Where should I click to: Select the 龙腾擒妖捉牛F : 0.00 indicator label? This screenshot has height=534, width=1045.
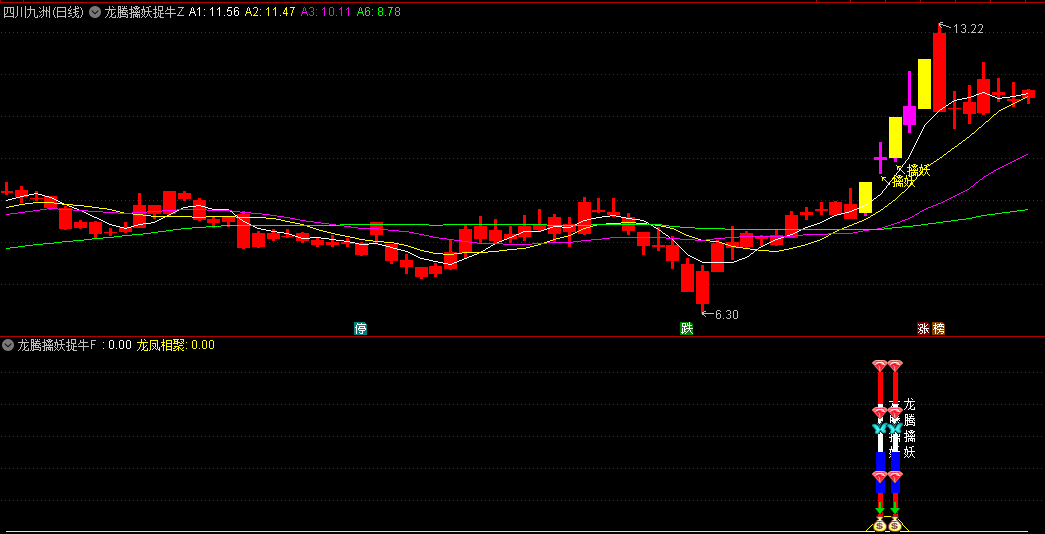[73, 345]
